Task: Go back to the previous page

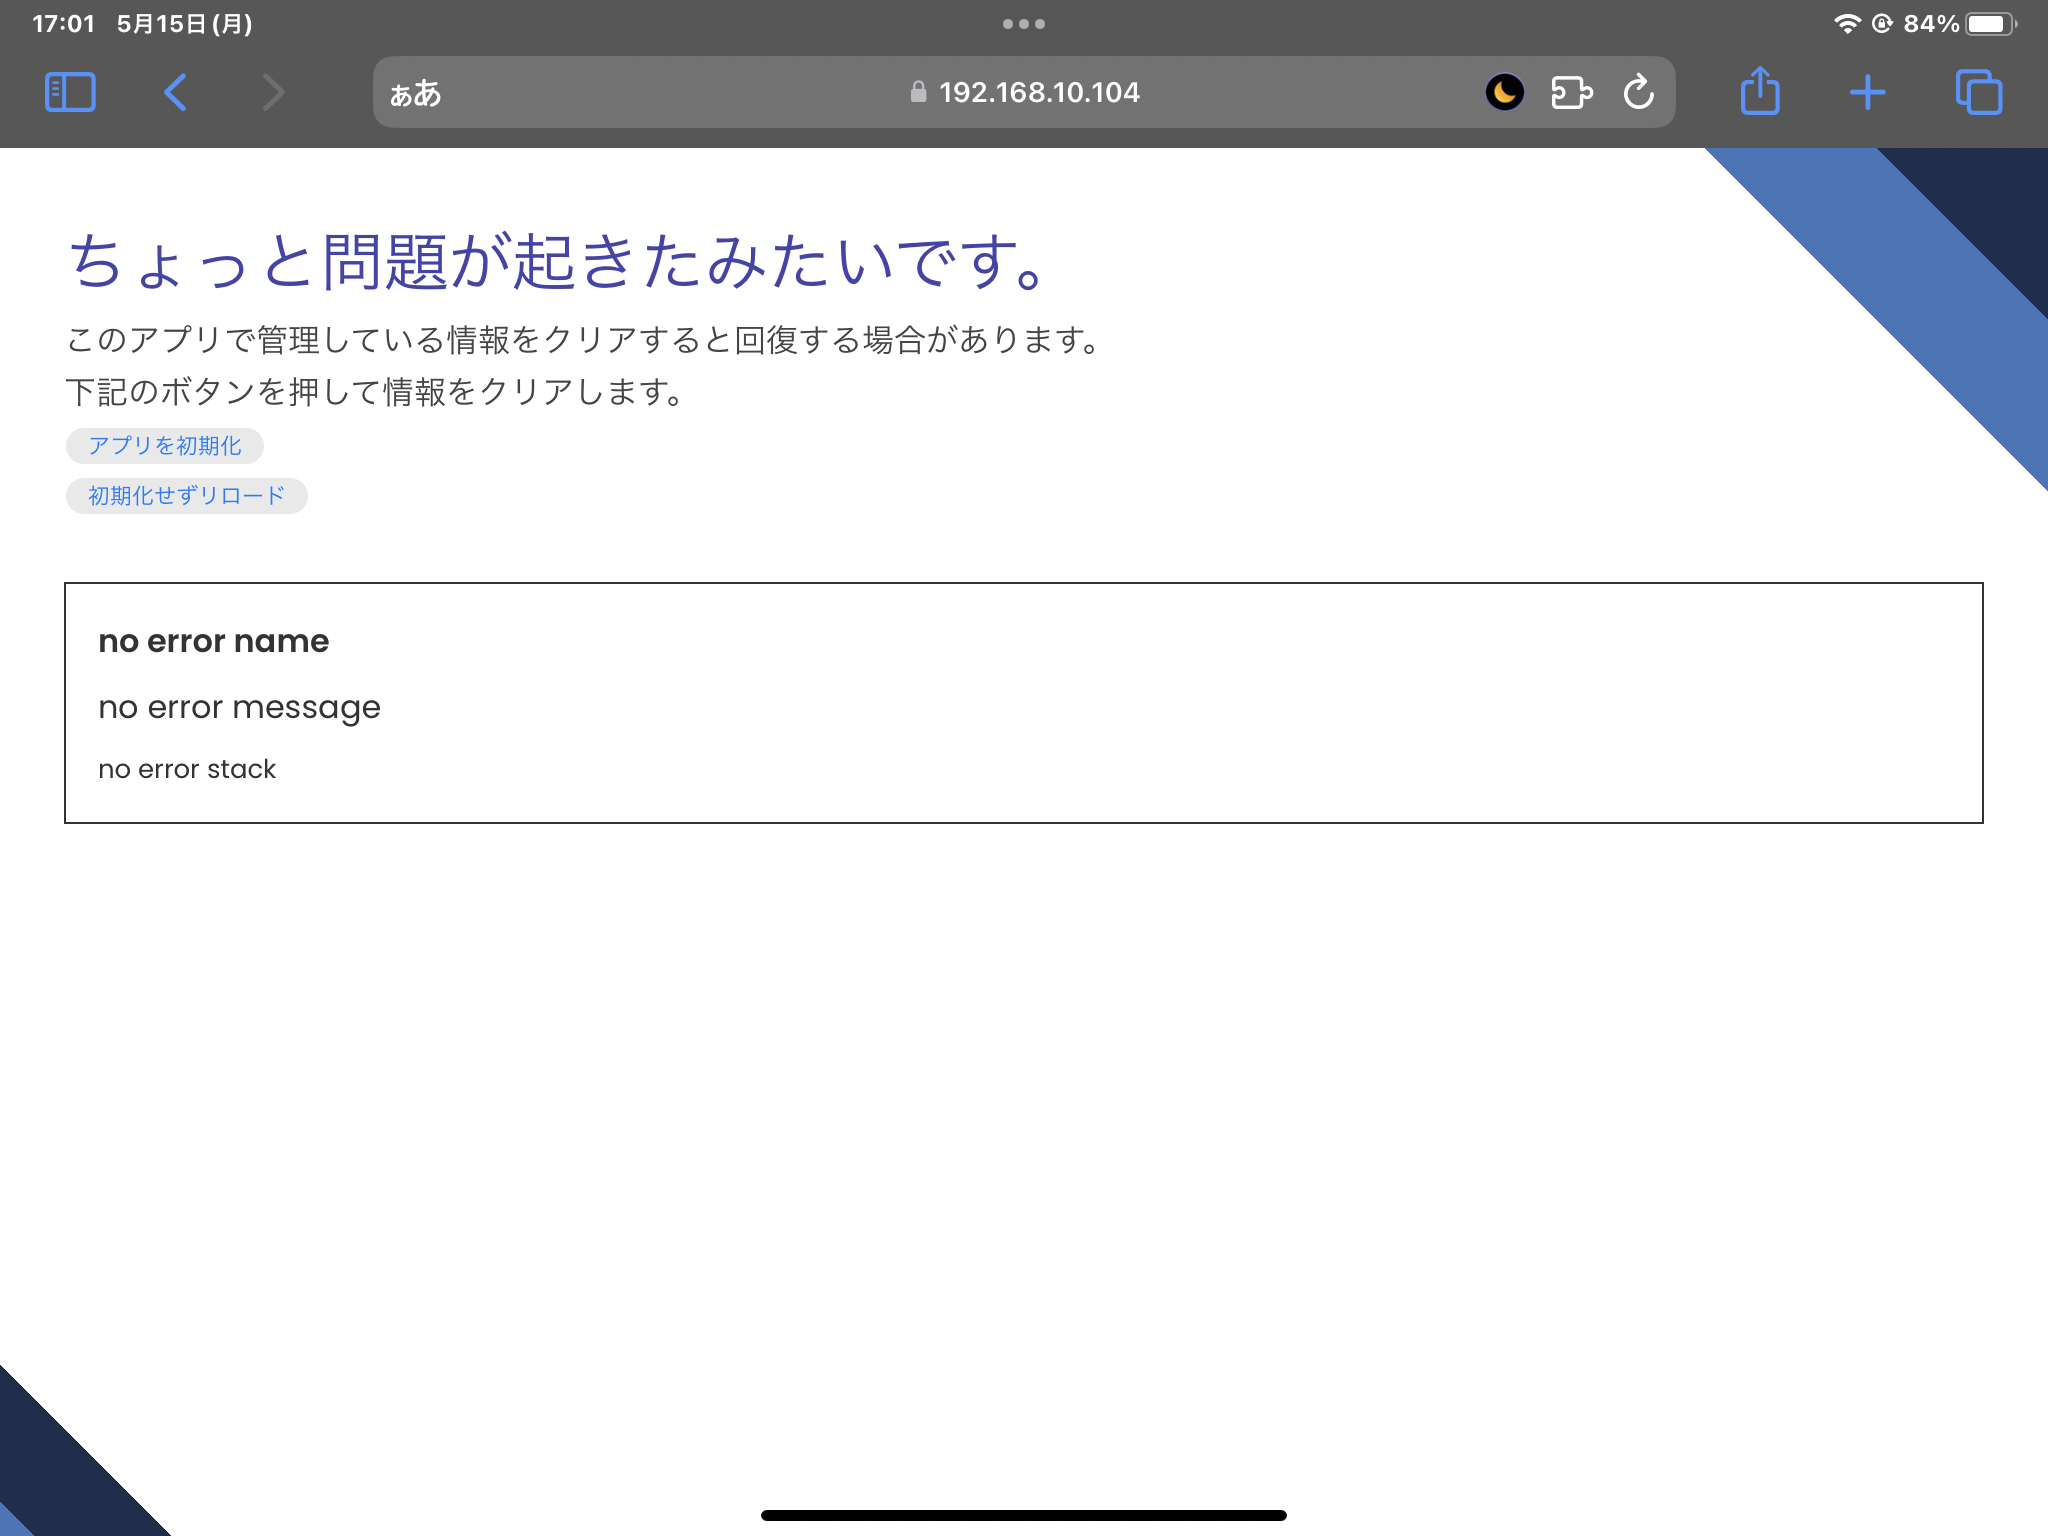Action: point(175,91)
